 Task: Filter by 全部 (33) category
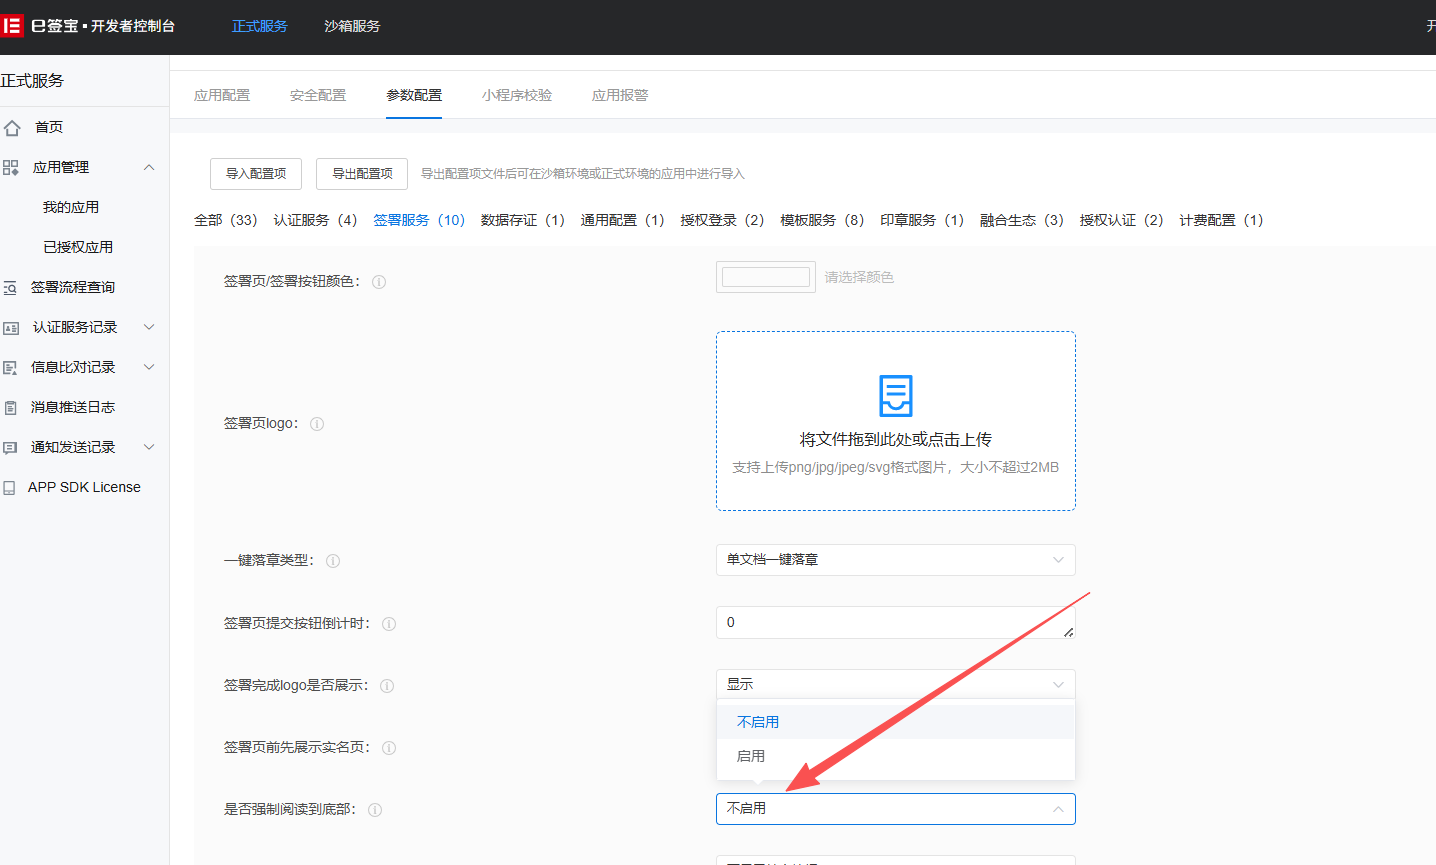pyautogui.click(x=226, y=220)
